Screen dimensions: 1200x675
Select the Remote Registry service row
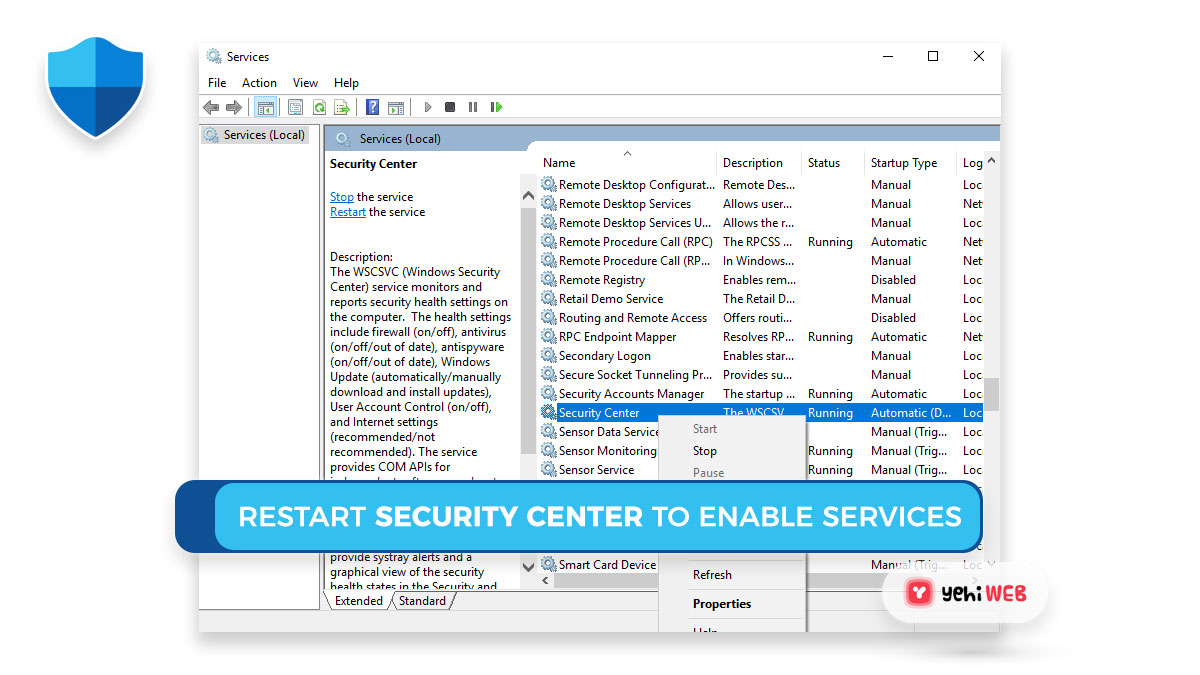[x=604, y=279]
